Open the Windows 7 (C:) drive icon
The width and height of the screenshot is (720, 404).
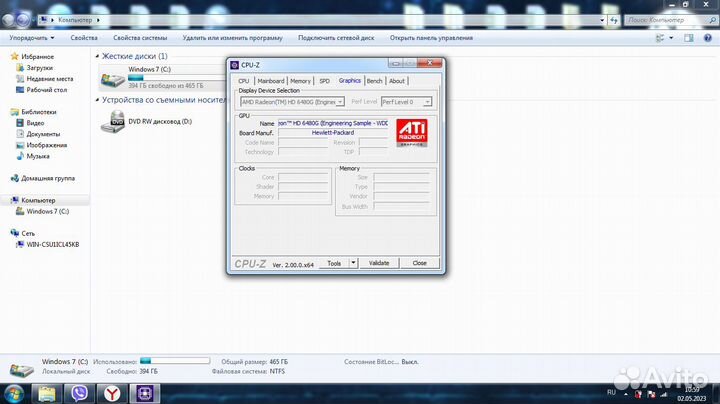[113, 78]
